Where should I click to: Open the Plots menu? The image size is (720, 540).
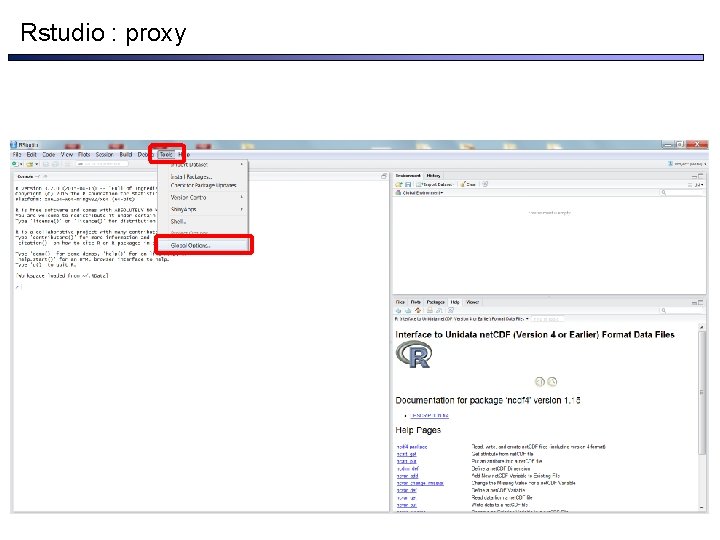(84, 155)
